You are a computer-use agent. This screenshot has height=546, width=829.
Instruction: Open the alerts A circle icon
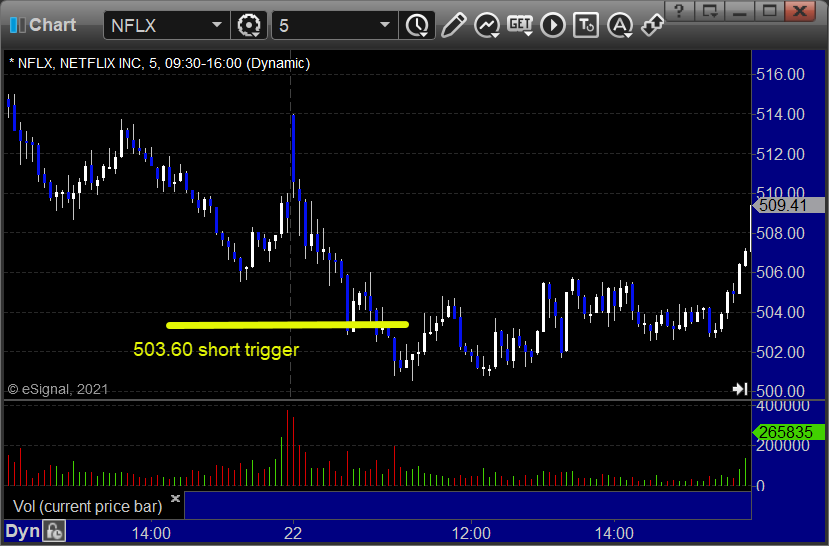(620, 25)
